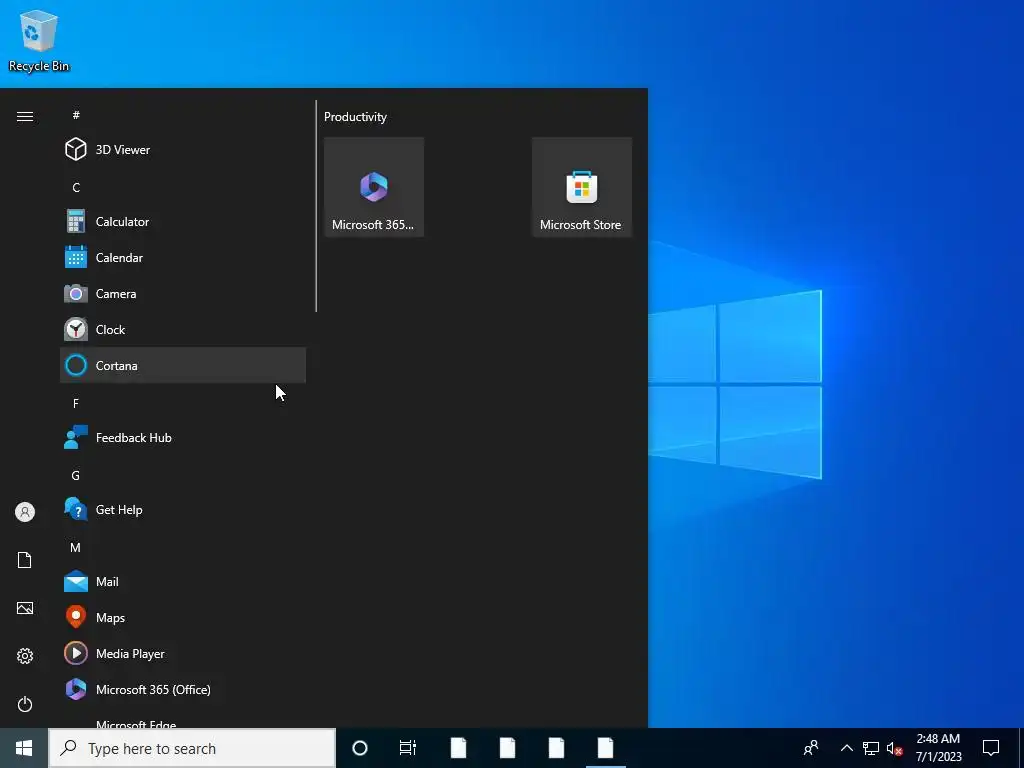The image size is (1024, 768).
Task: Expand the Start menu hamburger button
Action: tap(25, 116)
